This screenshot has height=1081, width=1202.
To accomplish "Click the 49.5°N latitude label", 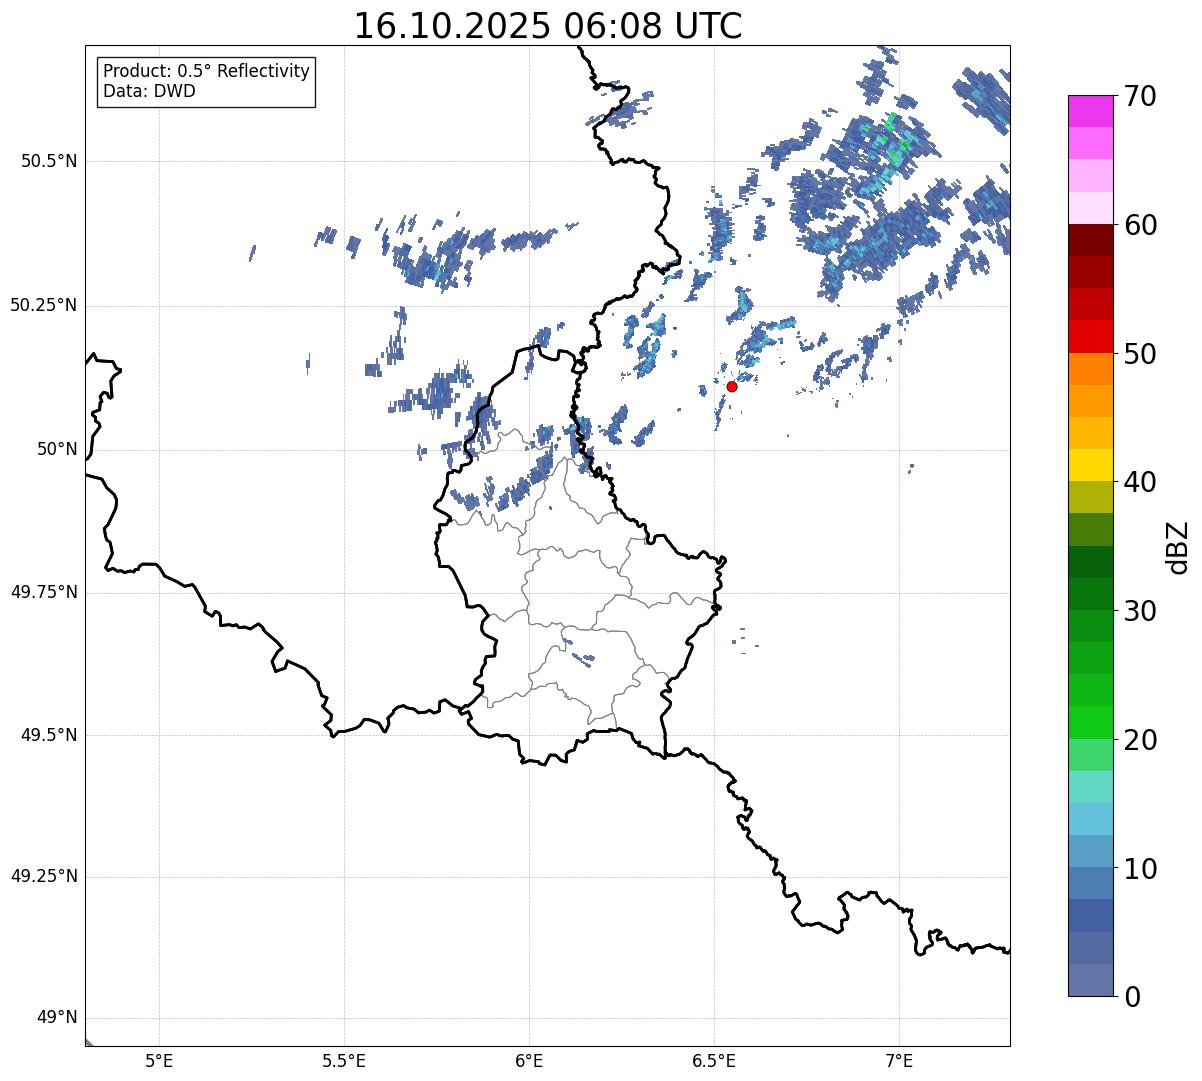I will (x=49, y=735).
